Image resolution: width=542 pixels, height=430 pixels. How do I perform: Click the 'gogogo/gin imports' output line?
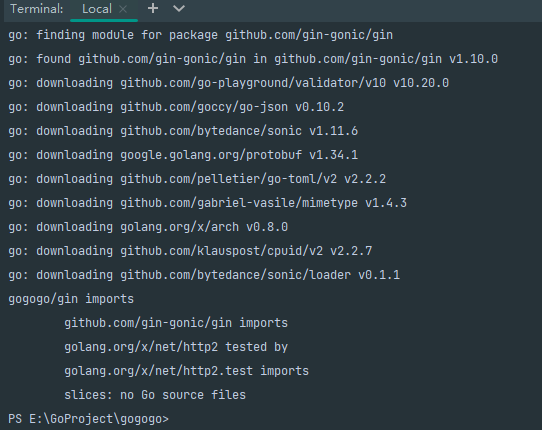pos(71,299)
